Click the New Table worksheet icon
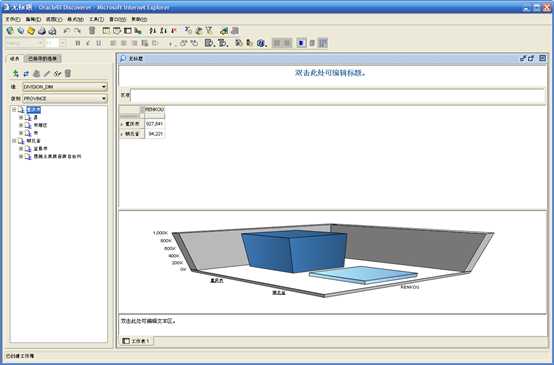The height and width of the screenshot is (365, 554). click(x=106, y=31)
